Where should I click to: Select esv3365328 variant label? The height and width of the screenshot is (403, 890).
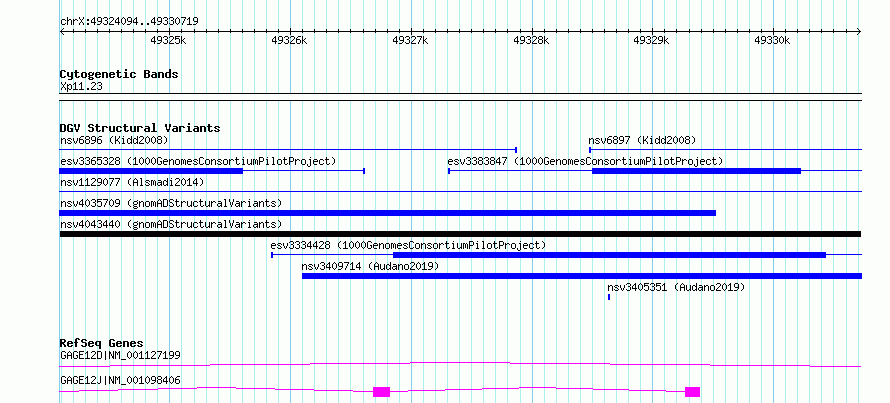pos(198,161)
